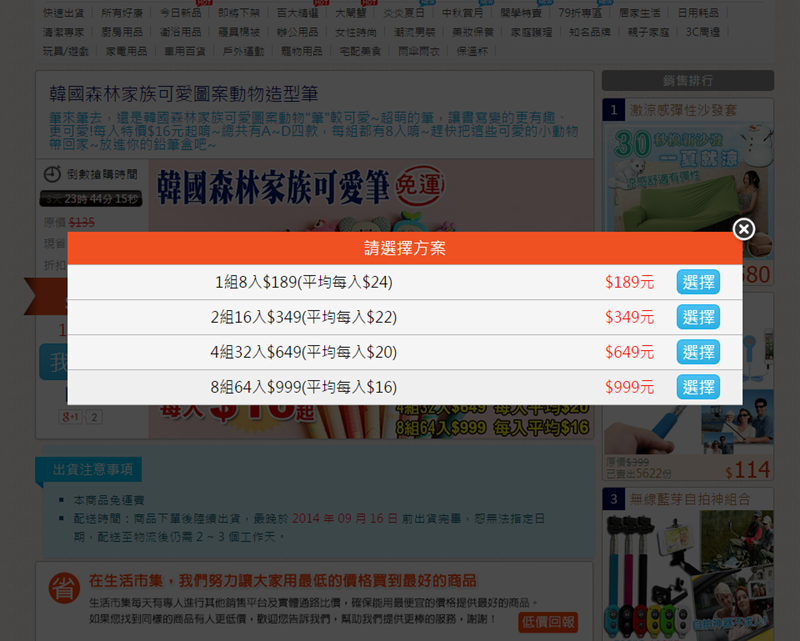Go to 辦公用品 category
Screen dimensions: 800x641
tap(297, 32)
